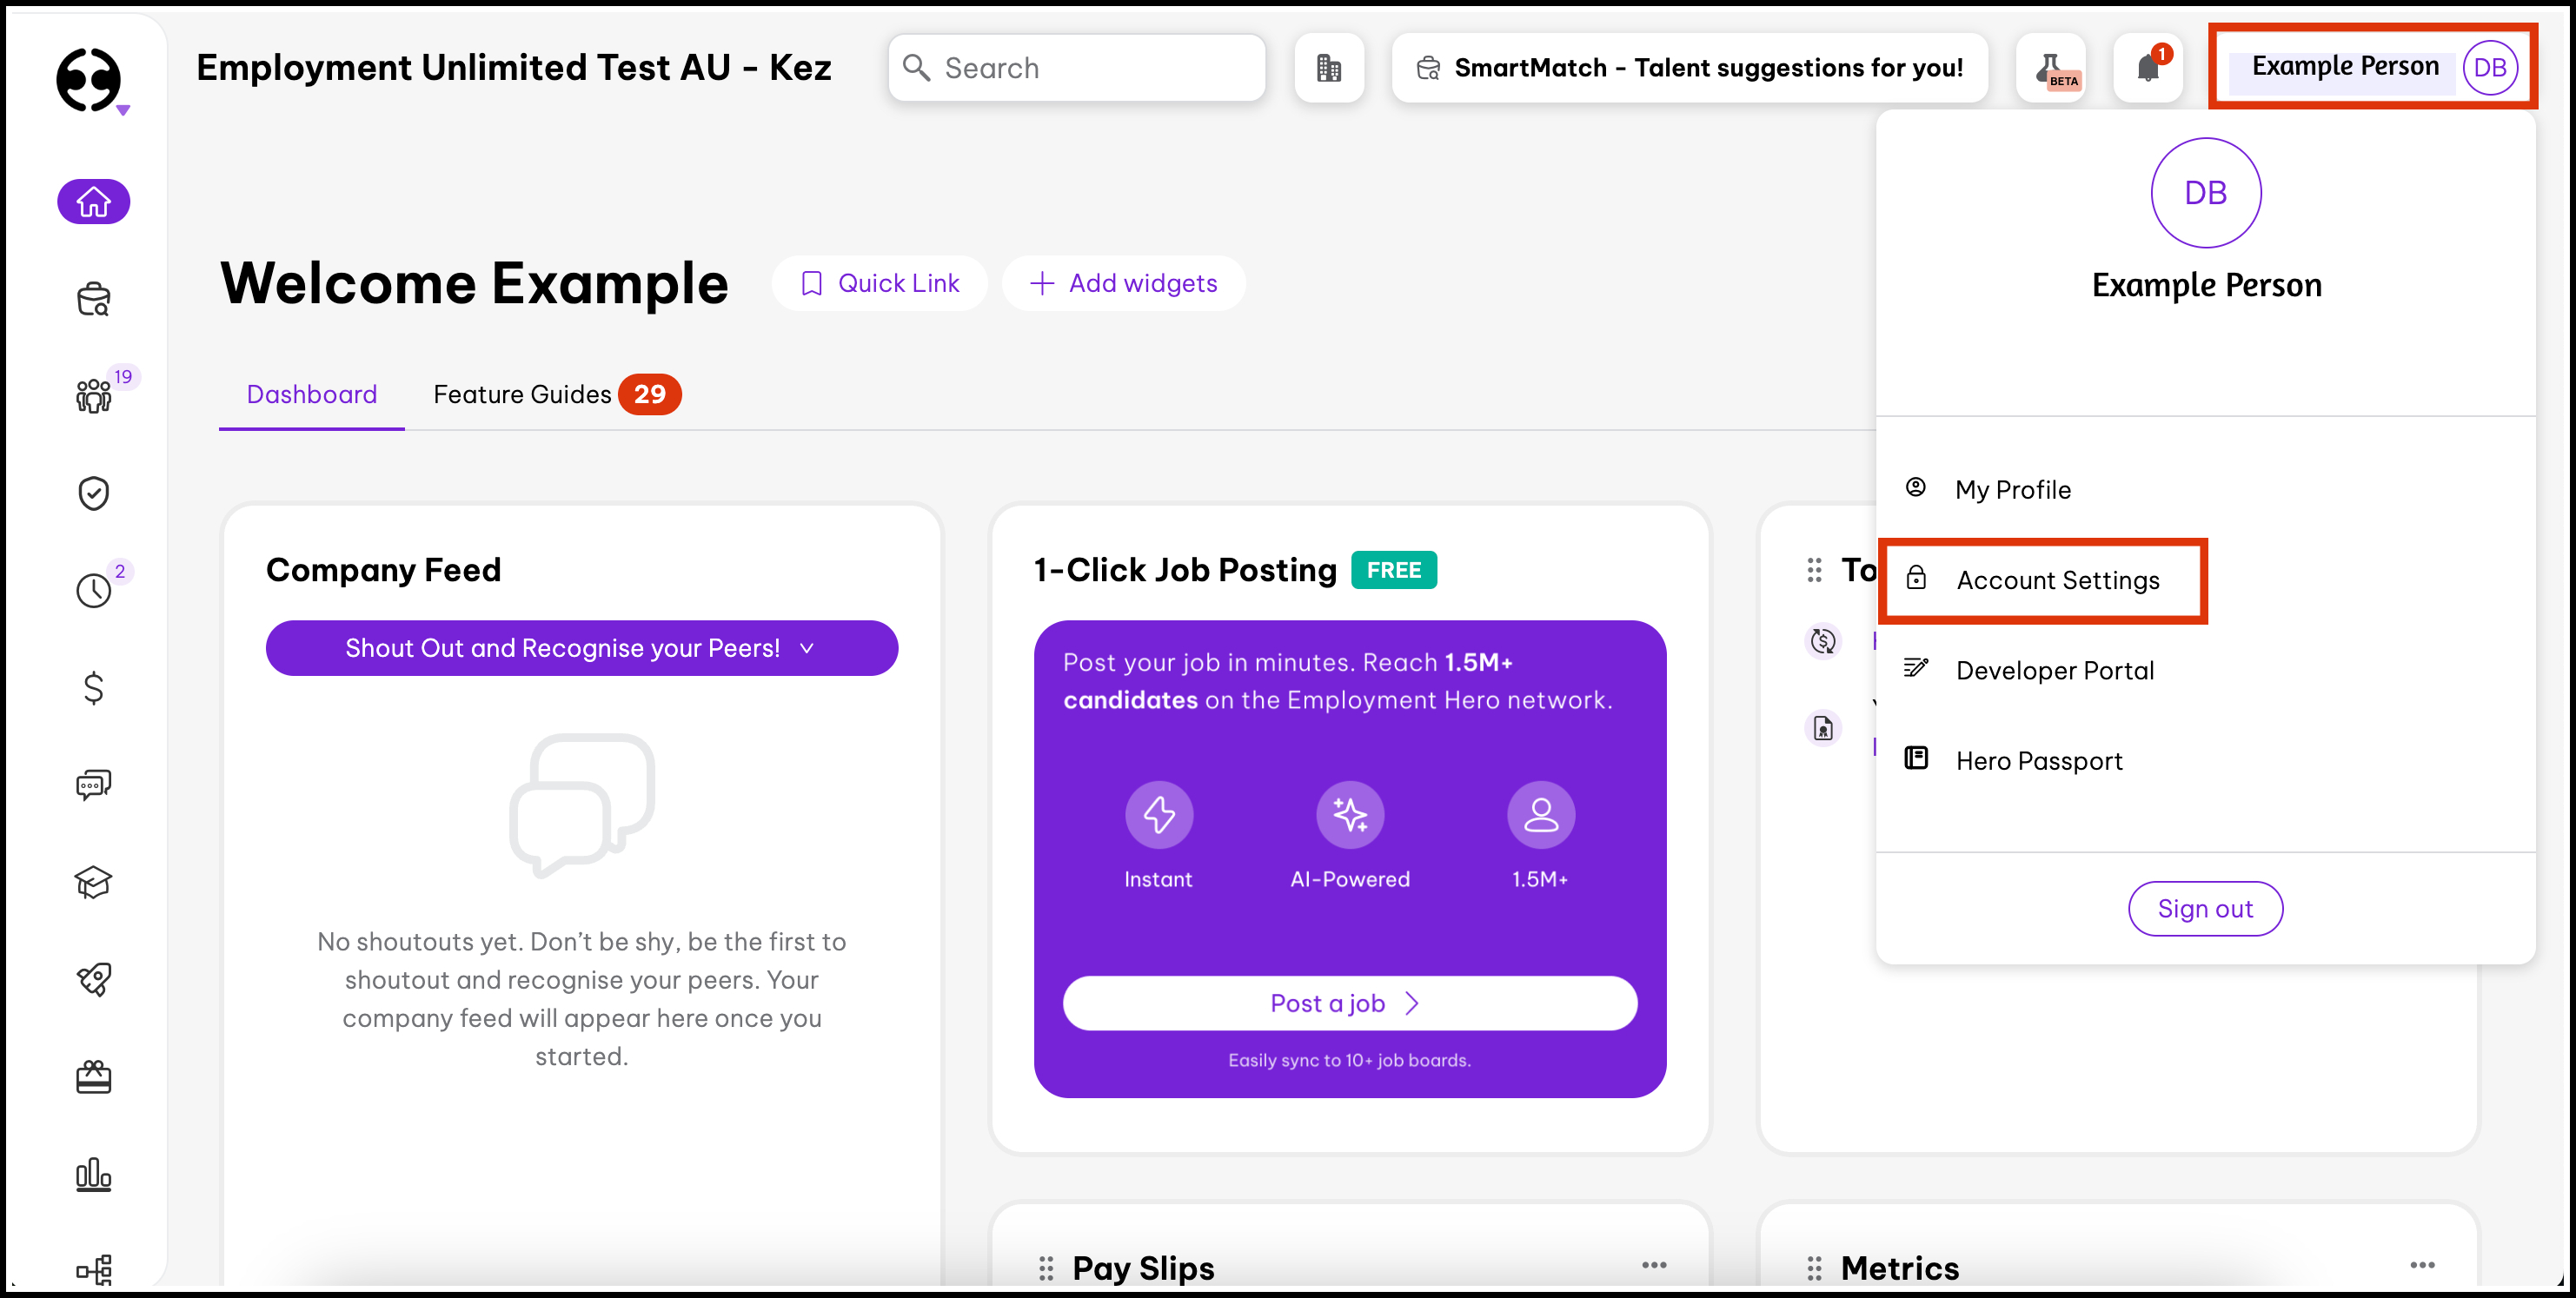This screenshot has height=1298, width=2576.
Task: Click the Sign out button
Action: [x=2204, y=908]
